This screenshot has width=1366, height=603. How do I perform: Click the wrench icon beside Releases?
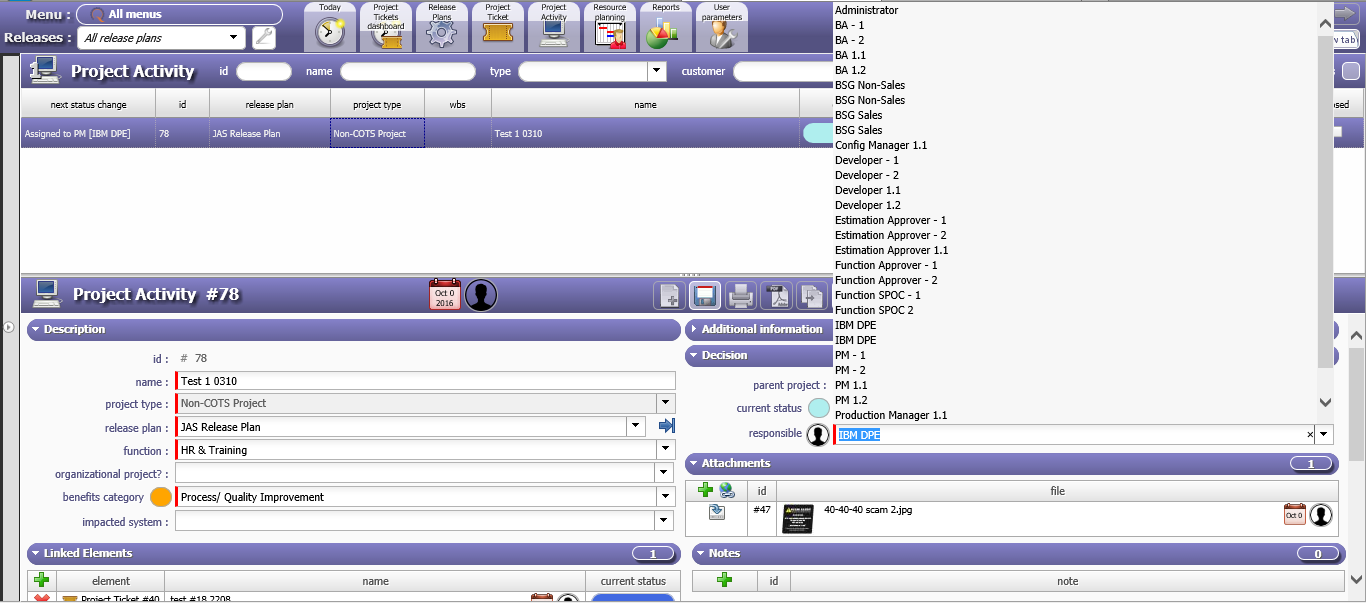264,38
